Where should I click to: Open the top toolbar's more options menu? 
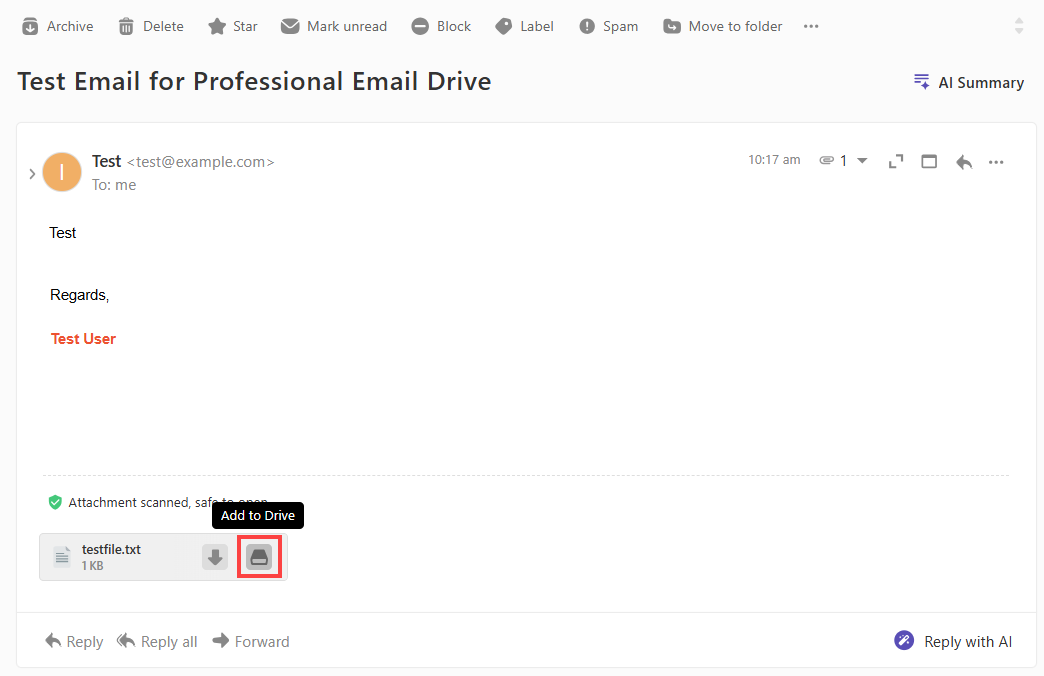tap(810, 27)
